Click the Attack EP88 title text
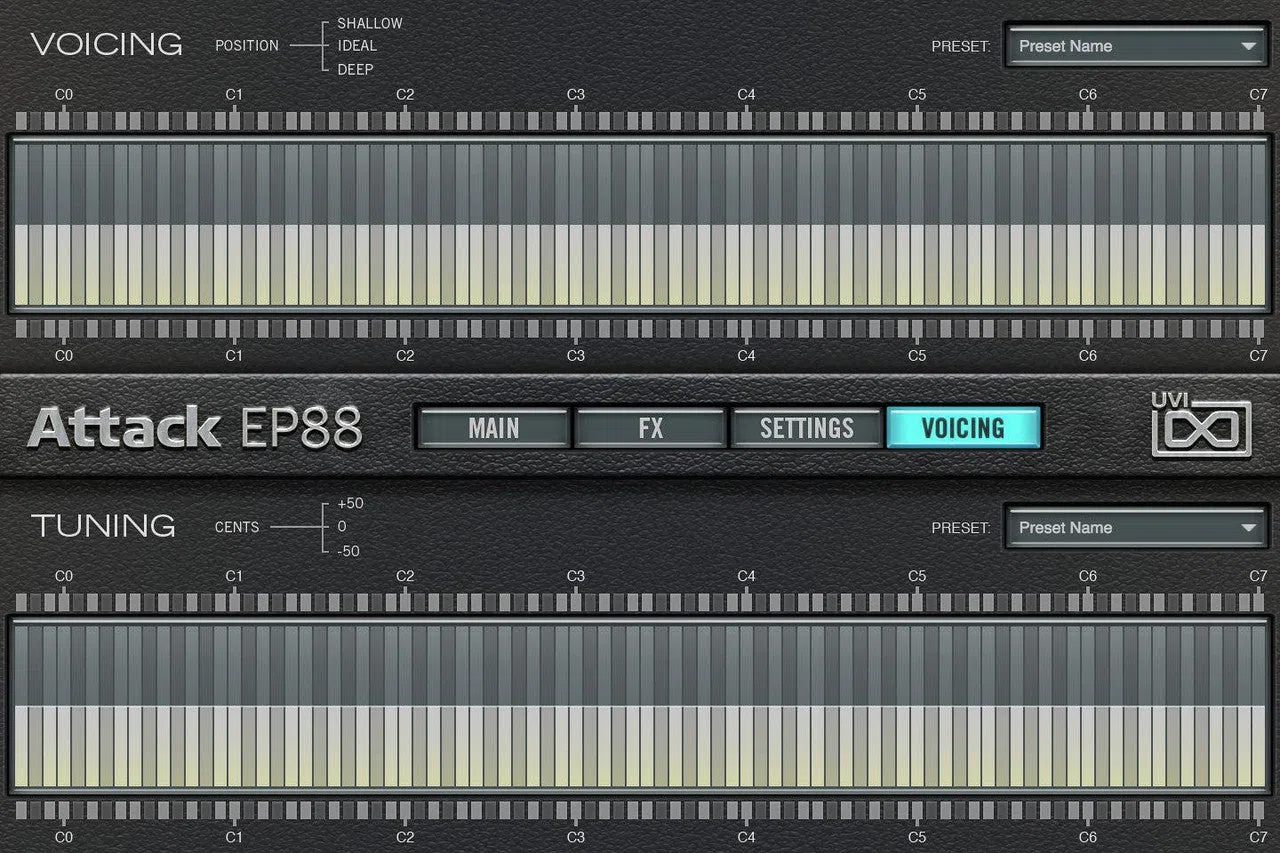 (x=195, y=428)
